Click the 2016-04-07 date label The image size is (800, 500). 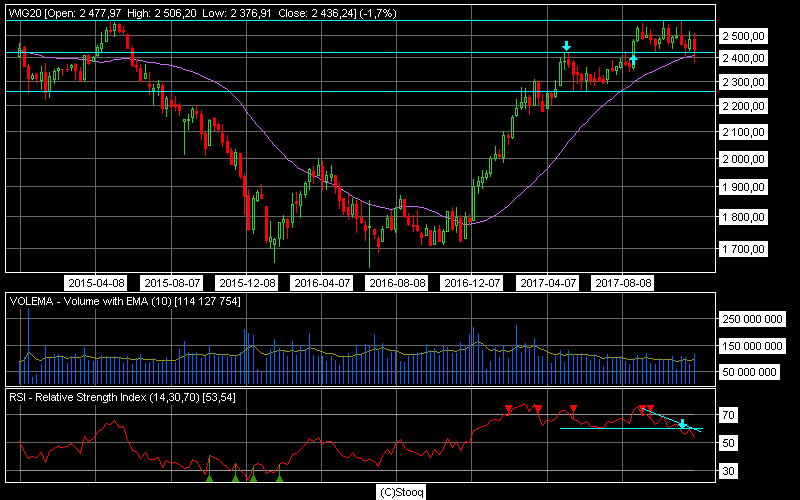coord(322,283)
